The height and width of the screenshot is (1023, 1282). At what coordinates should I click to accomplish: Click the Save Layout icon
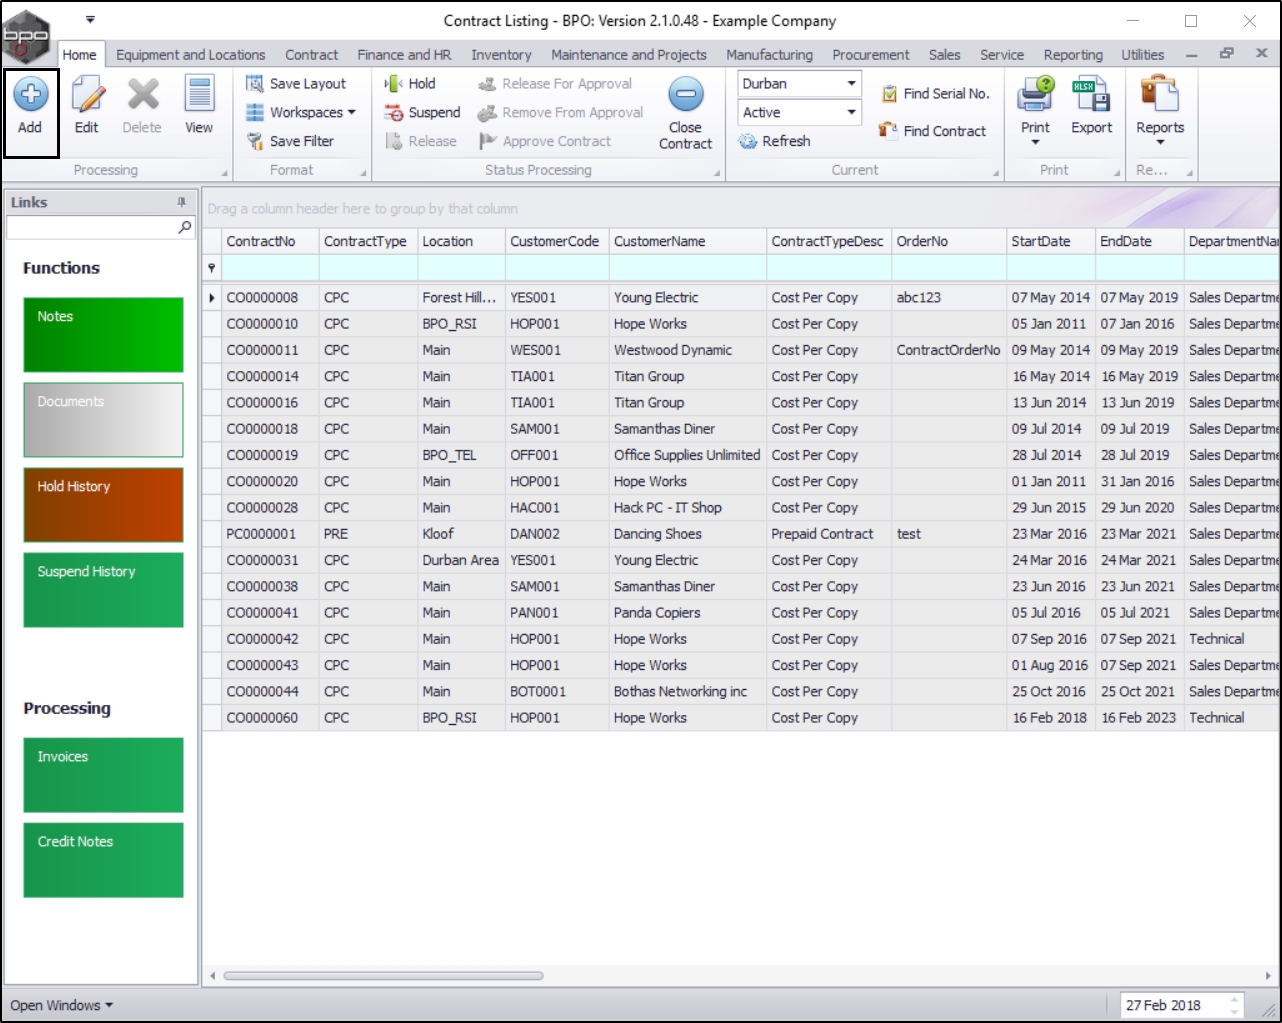coord(255,84)
